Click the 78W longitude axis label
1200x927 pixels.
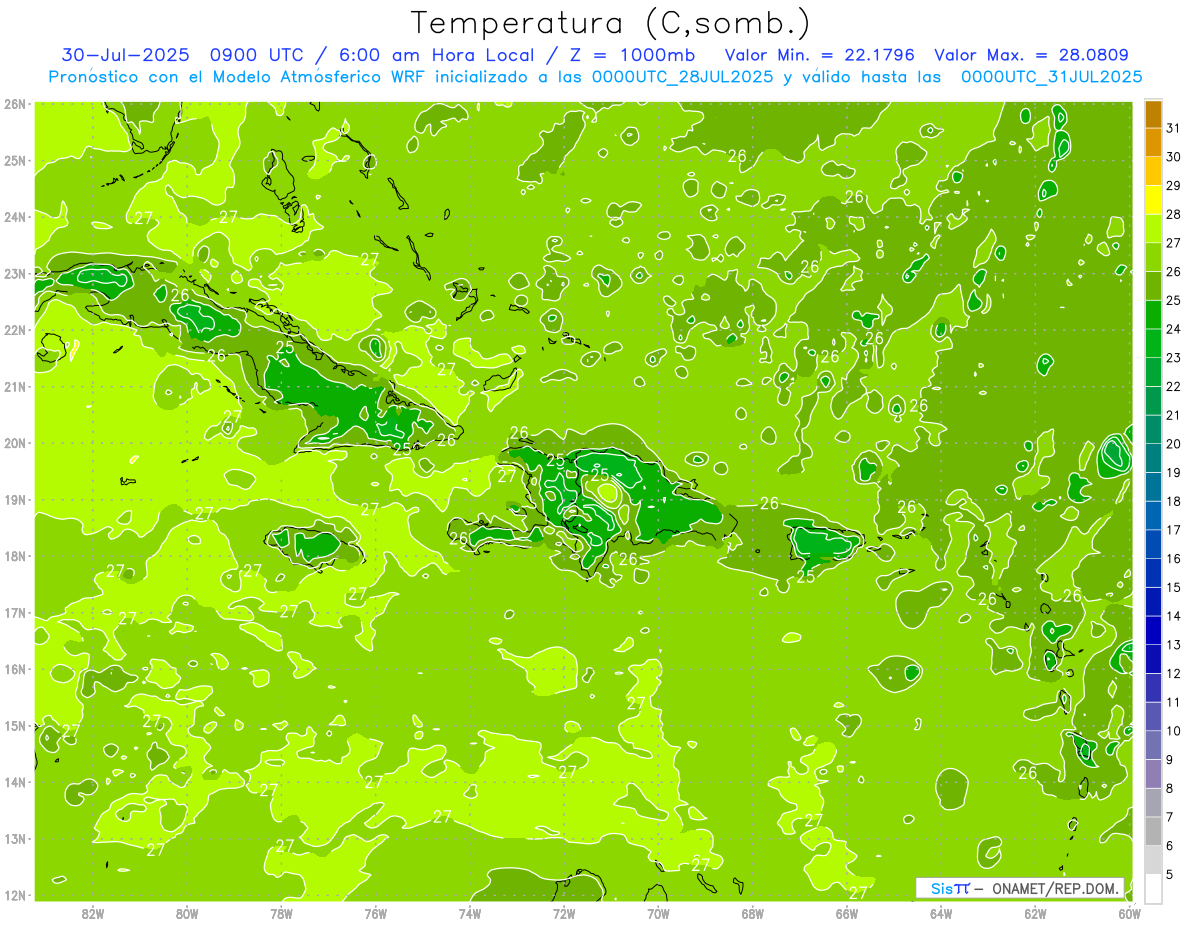coord(281,913)
